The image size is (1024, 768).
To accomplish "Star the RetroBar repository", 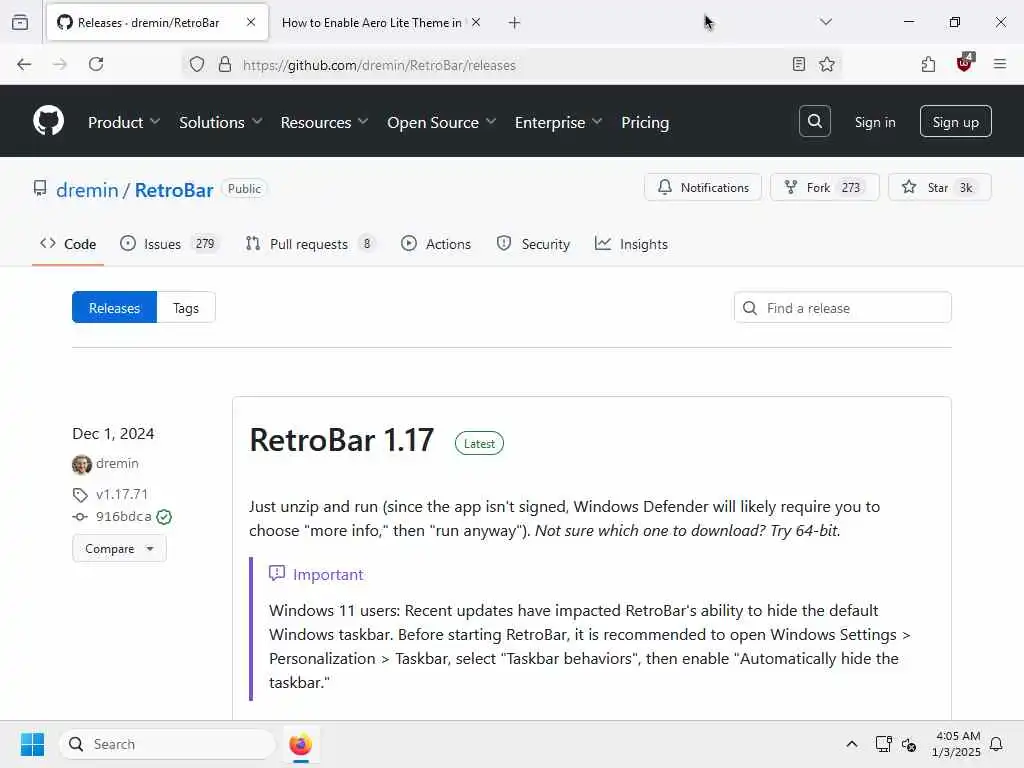I will [939, 187].
